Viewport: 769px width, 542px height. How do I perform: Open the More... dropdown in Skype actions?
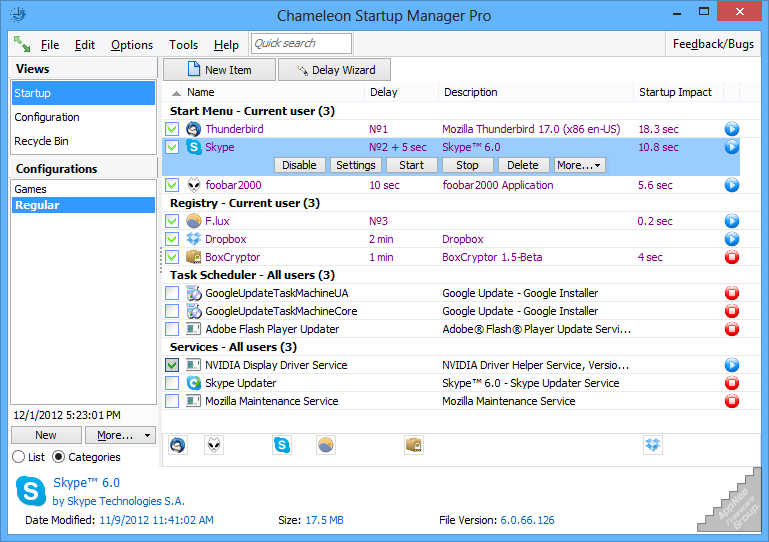point(580,165)
